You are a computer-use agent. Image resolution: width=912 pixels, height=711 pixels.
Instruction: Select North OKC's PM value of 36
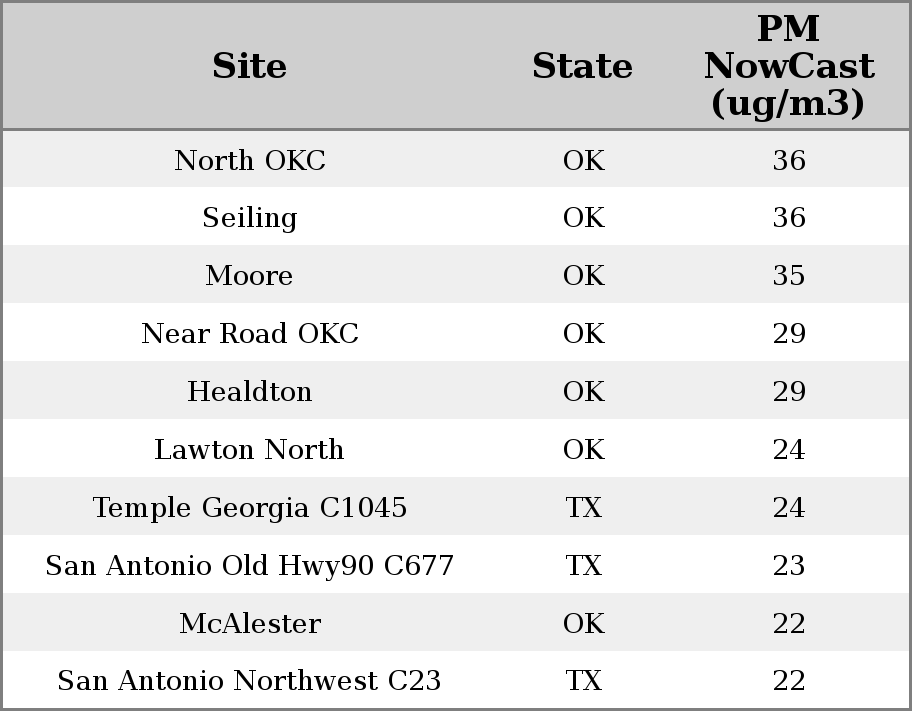[x=788, y=161]
